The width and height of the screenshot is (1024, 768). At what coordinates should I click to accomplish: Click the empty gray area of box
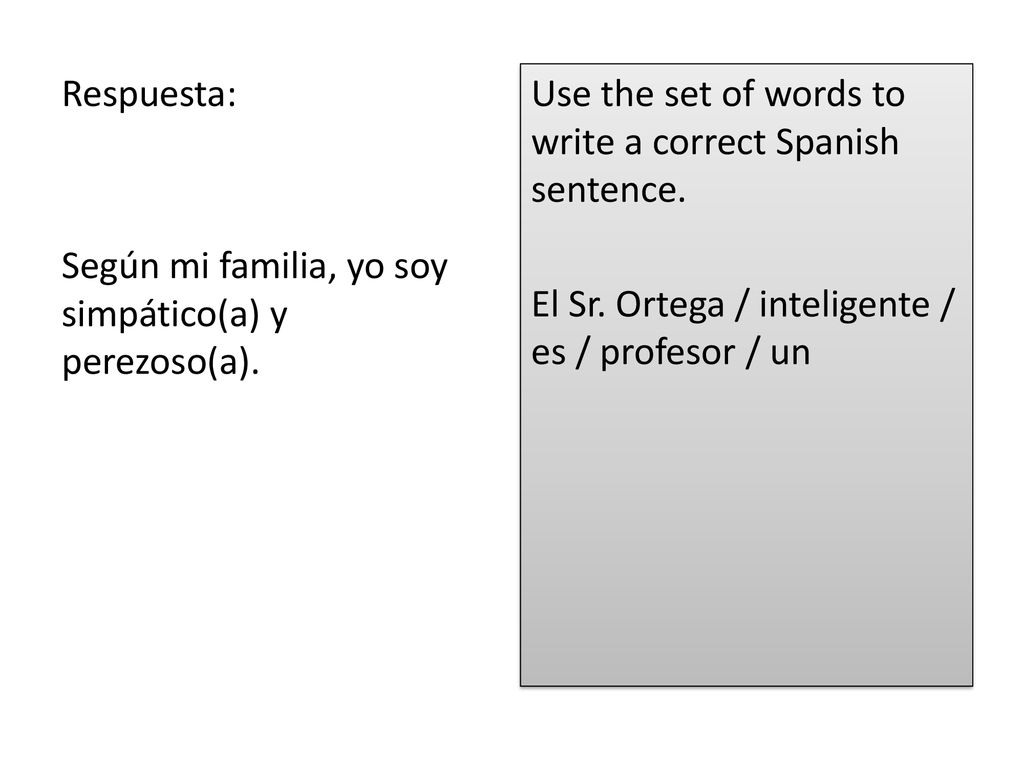click(746, 529)
